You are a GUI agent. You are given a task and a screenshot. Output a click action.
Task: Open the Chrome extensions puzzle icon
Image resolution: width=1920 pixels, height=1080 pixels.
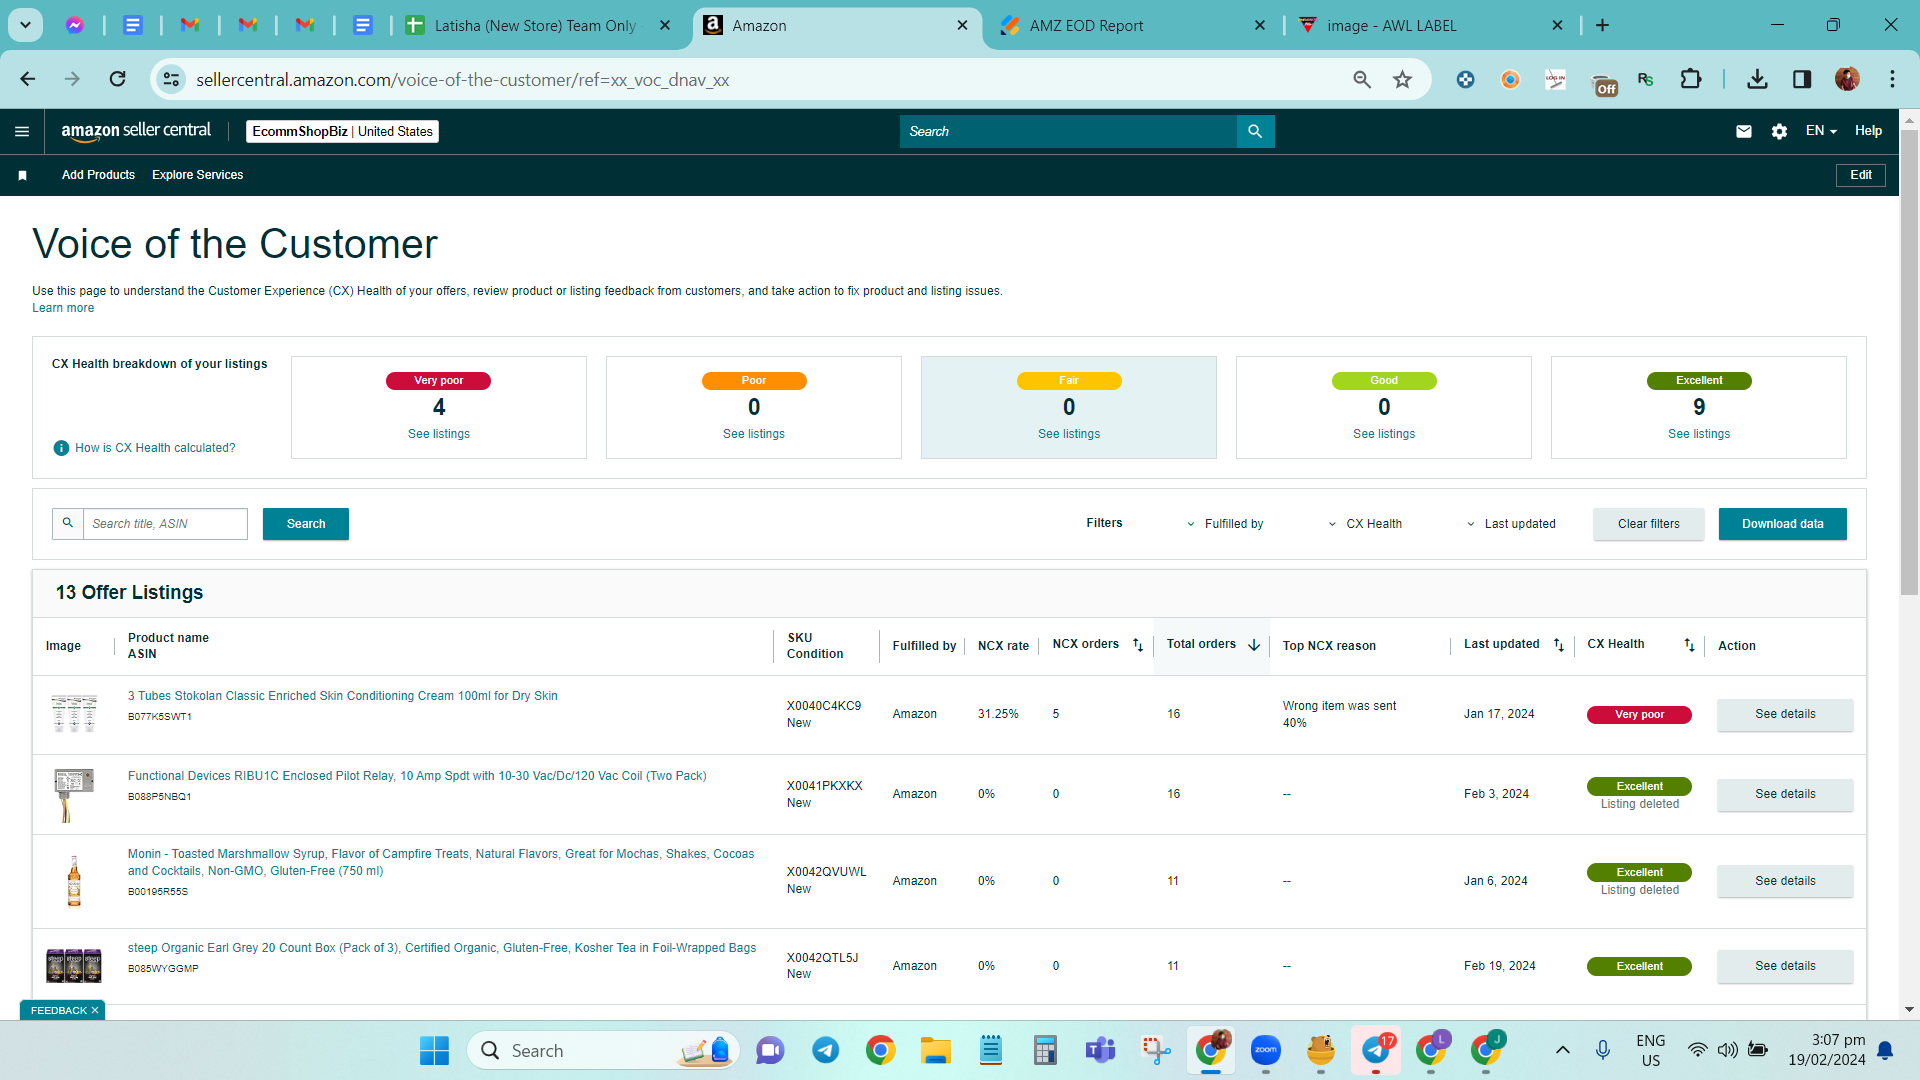(x=1691, y=79)
